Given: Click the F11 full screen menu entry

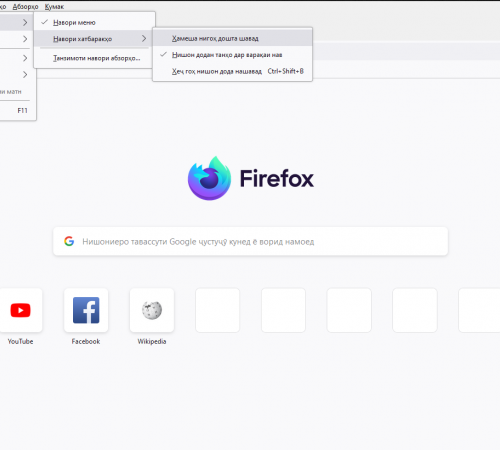Looking at the screenshot, I should coord(17,110).
